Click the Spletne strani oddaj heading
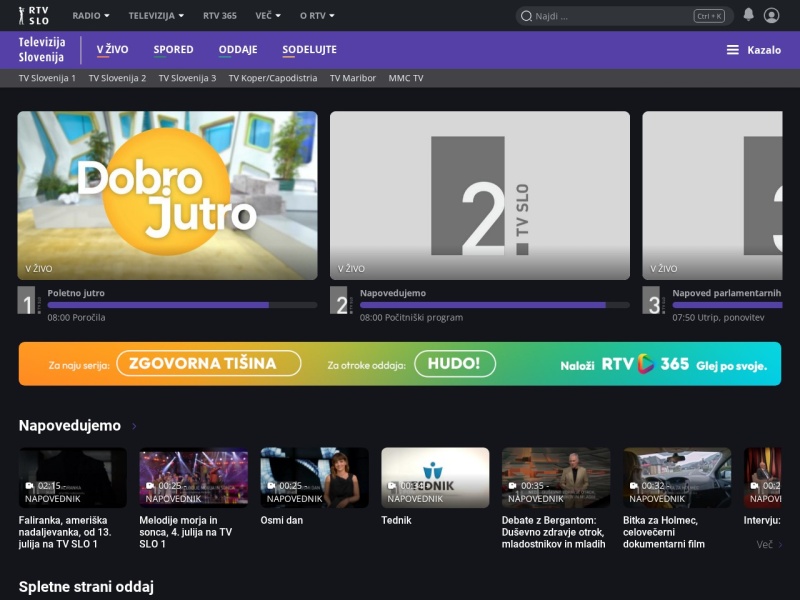Screen dimensions: 800x600 pos(86,587)
